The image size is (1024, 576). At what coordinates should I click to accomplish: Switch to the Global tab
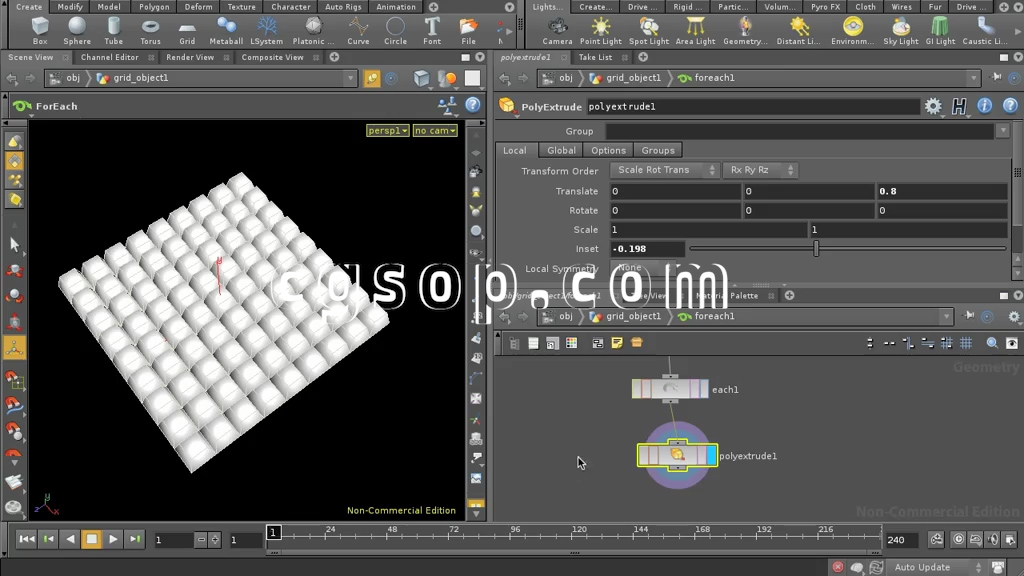pyautogui.click(x=561, y=150)
